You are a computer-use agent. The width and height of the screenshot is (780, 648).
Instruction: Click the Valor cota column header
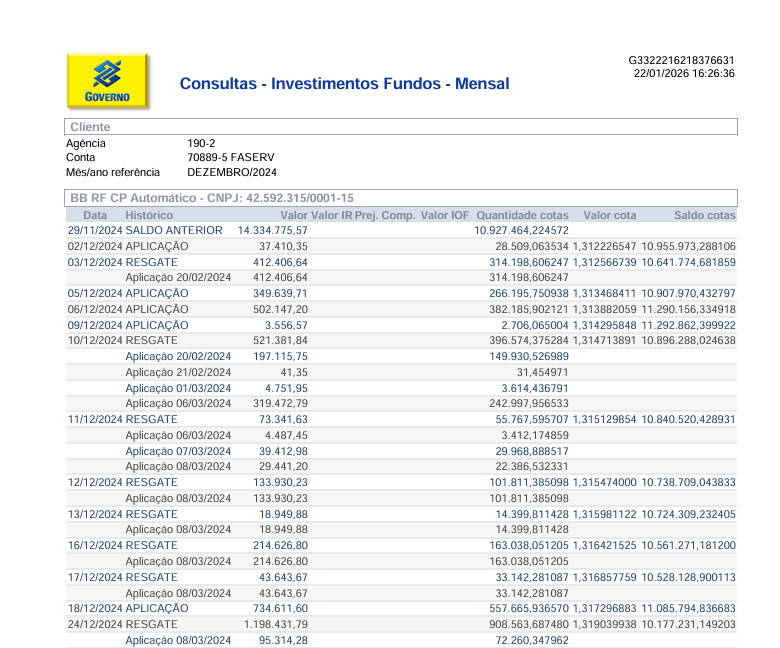click(610, 215)
